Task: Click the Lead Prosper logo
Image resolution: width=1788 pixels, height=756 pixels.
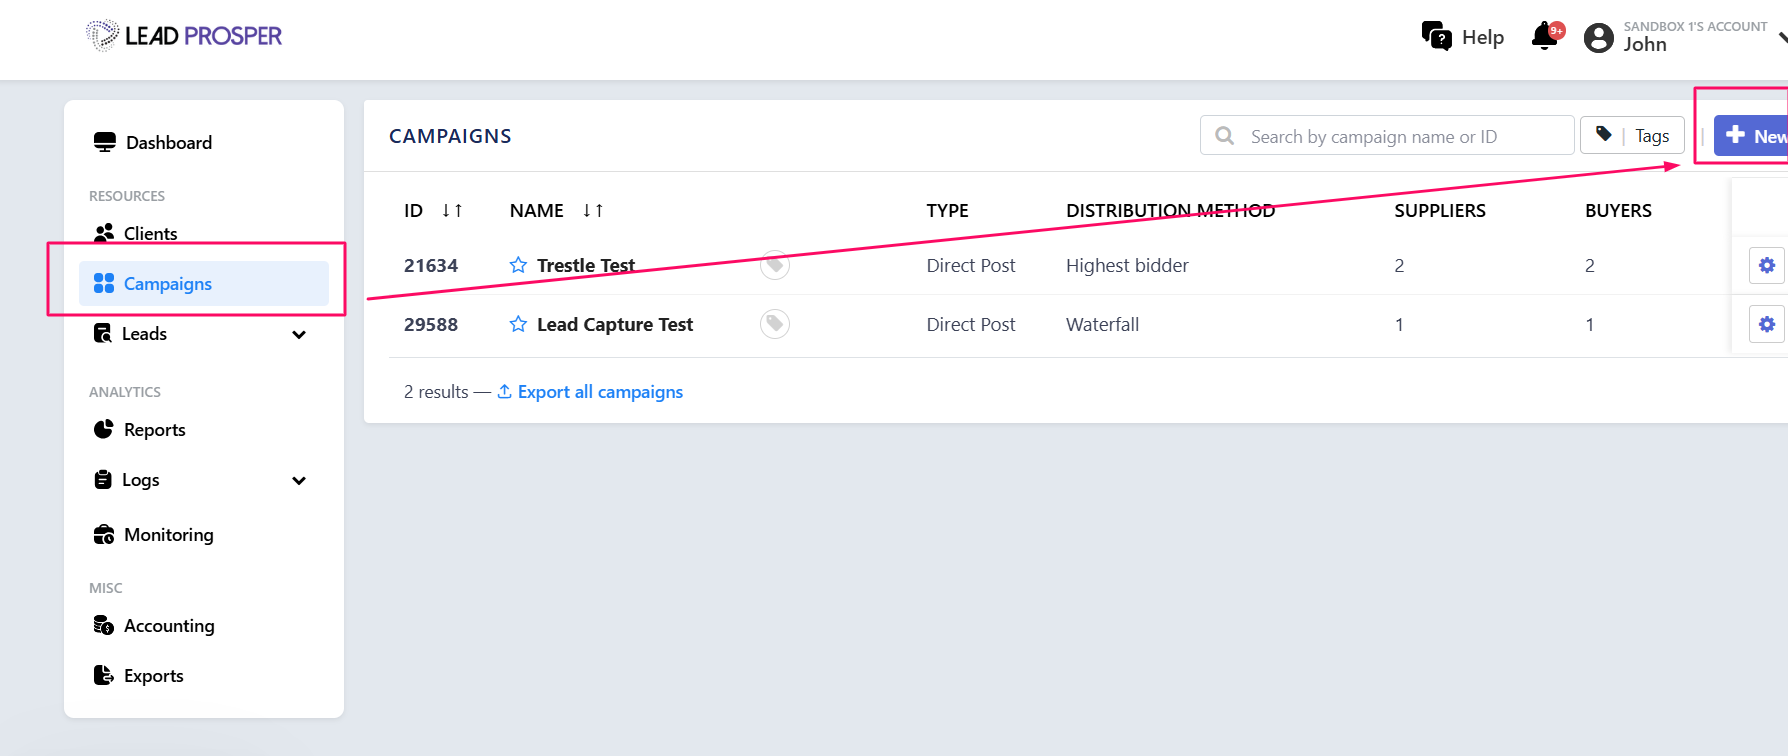Action: click(x=184, y=36)
